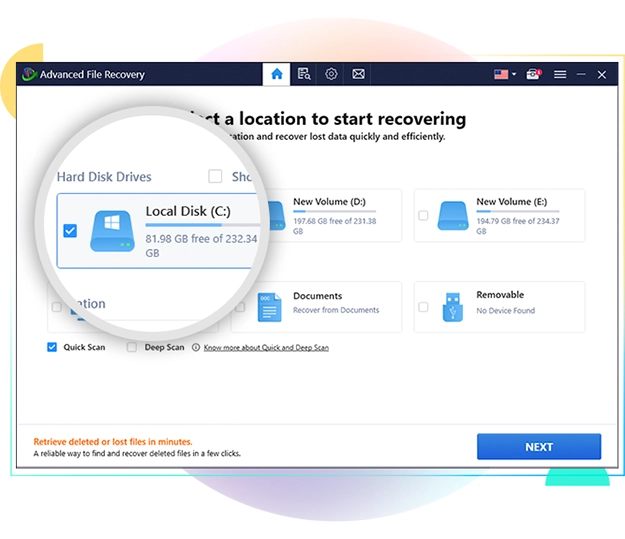Open the Settings gear tab
Image resolution: width=625 pixels, height=539 pixels.
click(x=331, y=74)
